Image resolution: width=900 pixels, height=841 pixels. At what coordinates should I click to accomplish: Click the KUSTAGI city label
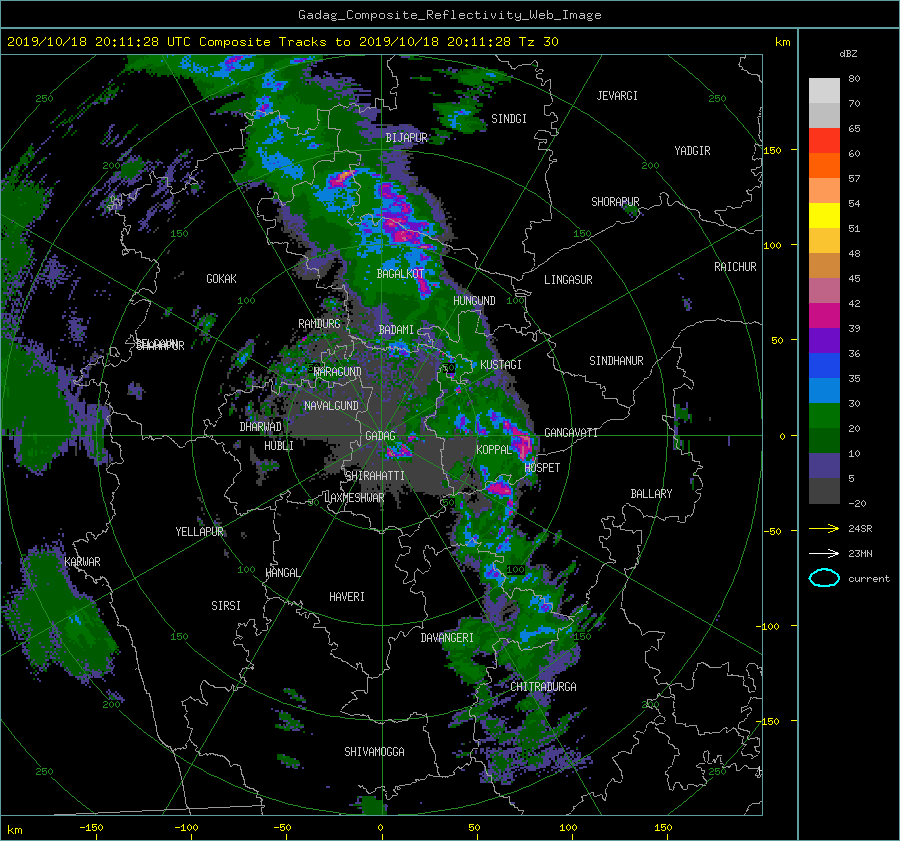coord(501,365)
